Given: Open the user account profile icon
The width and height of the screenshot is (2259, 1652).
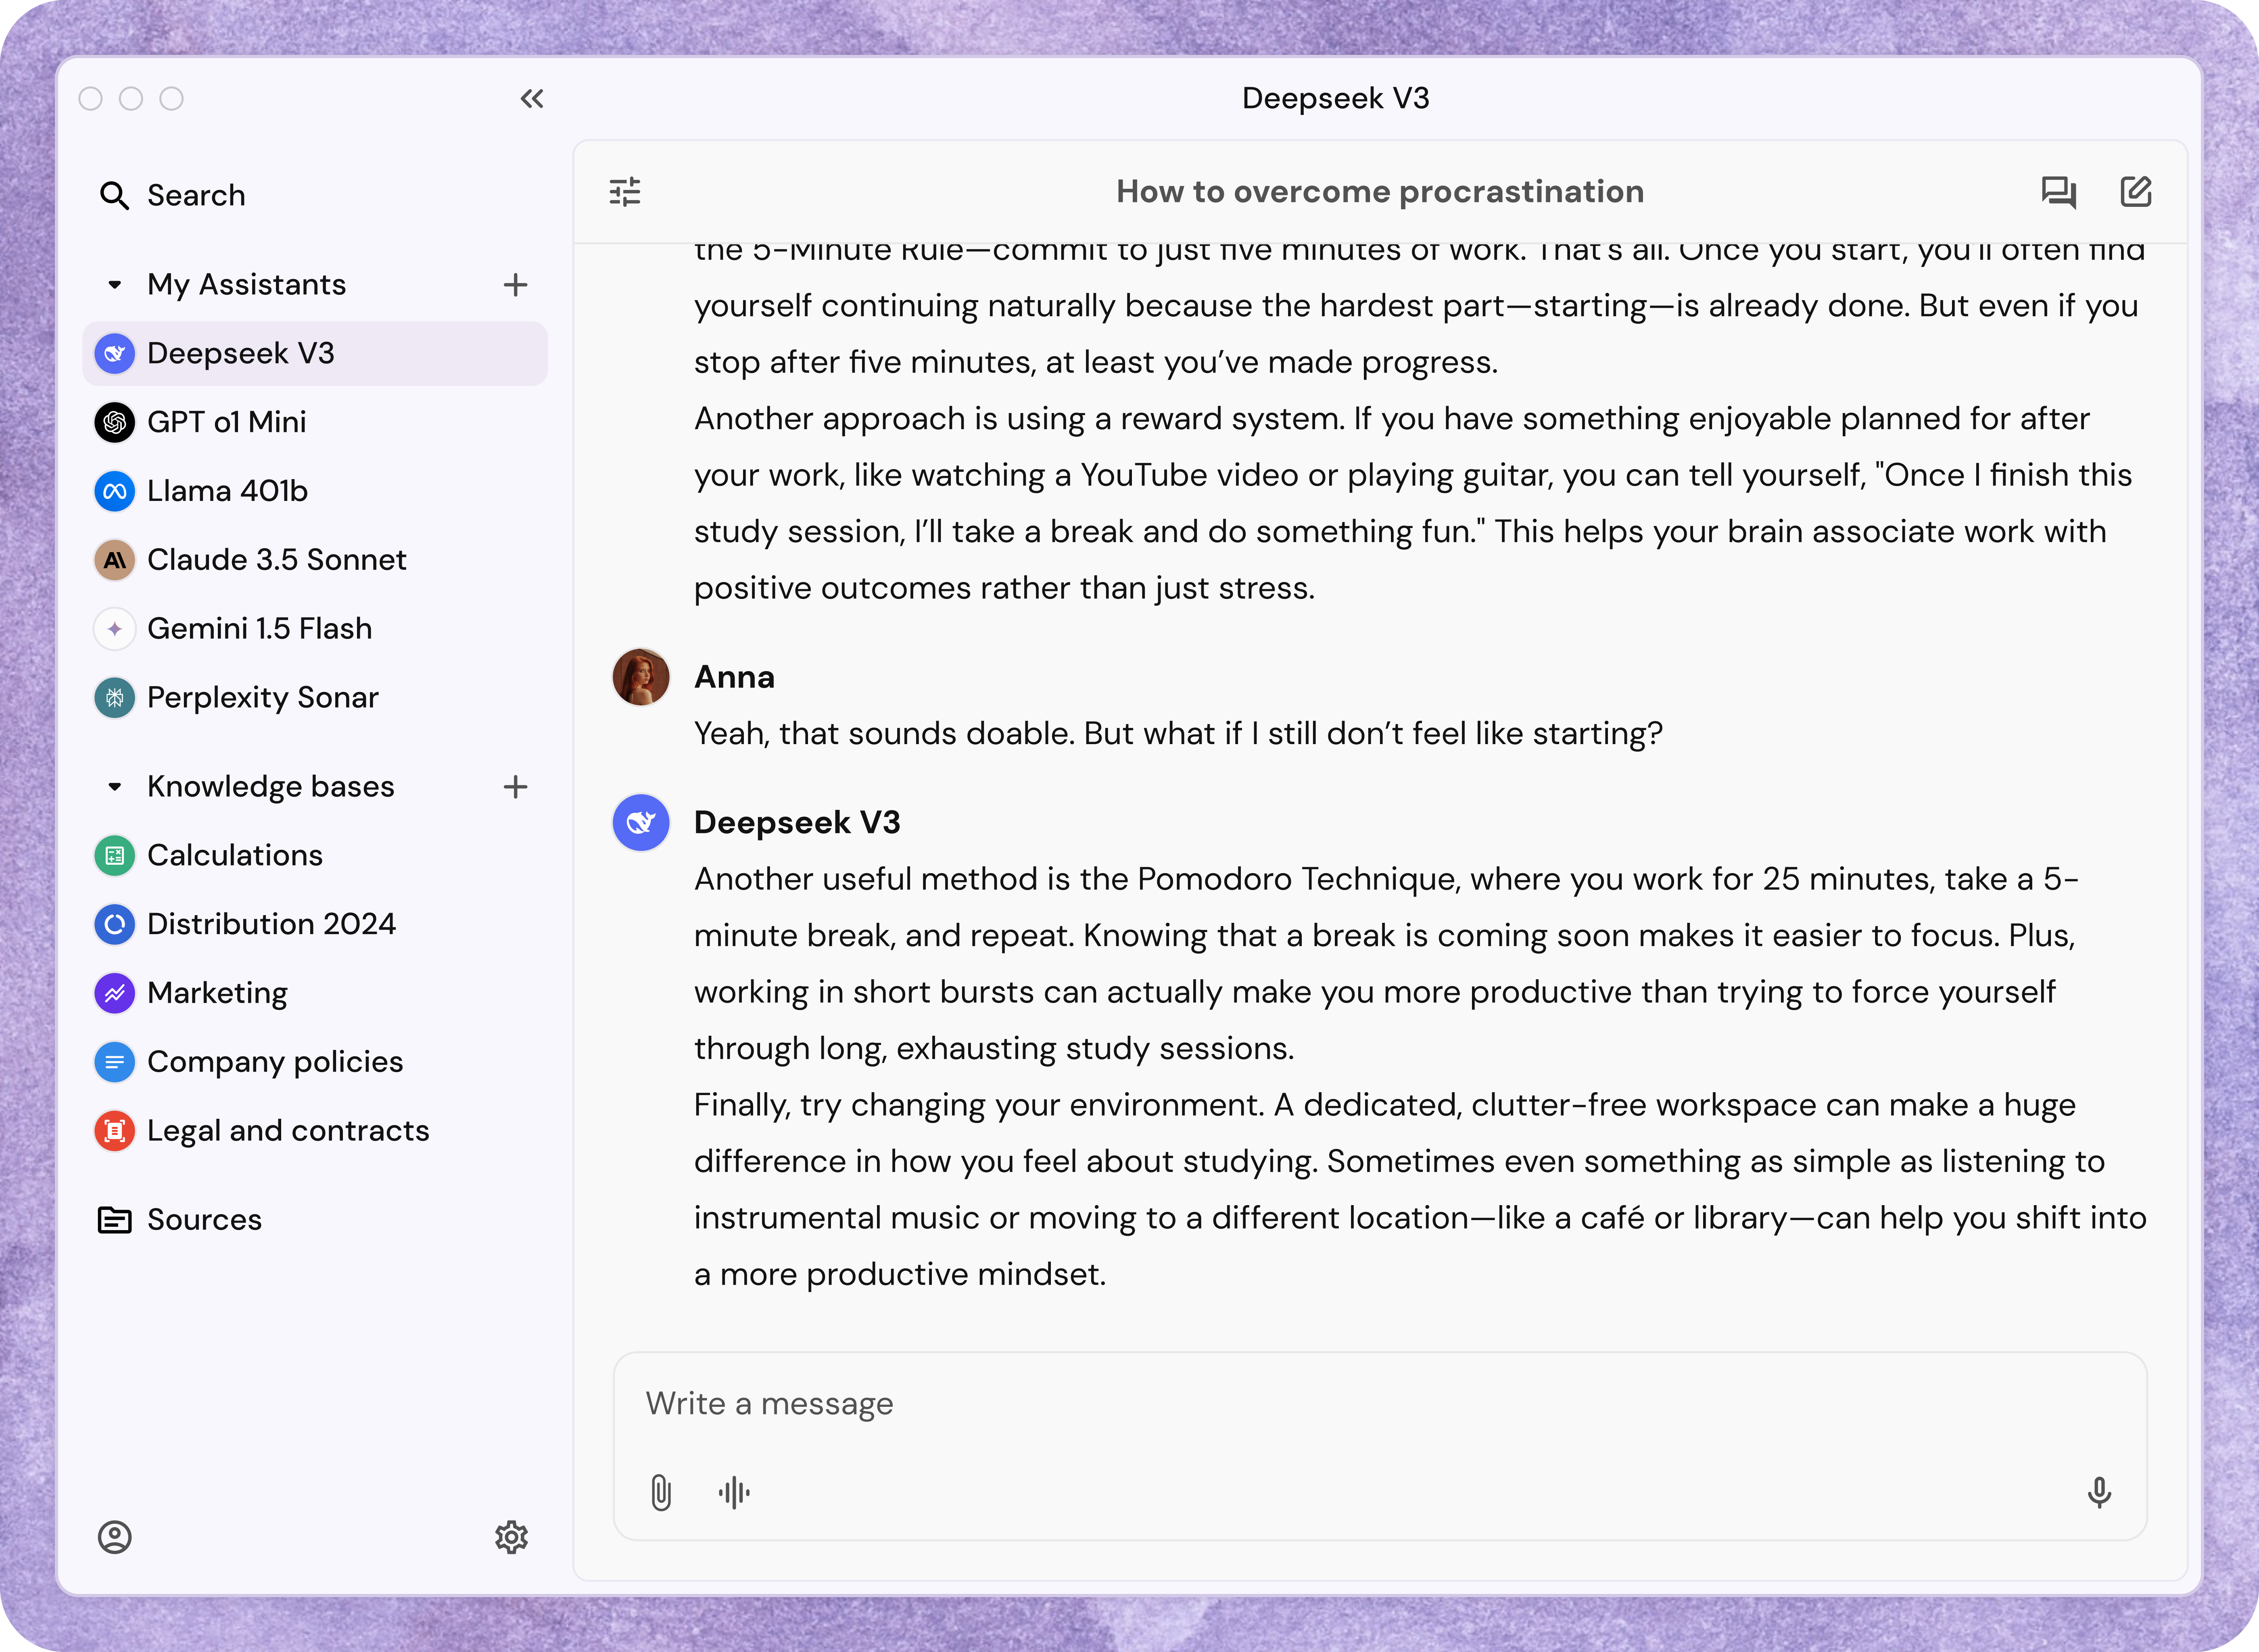Looking at the screenshot, I should (115, 1537).
